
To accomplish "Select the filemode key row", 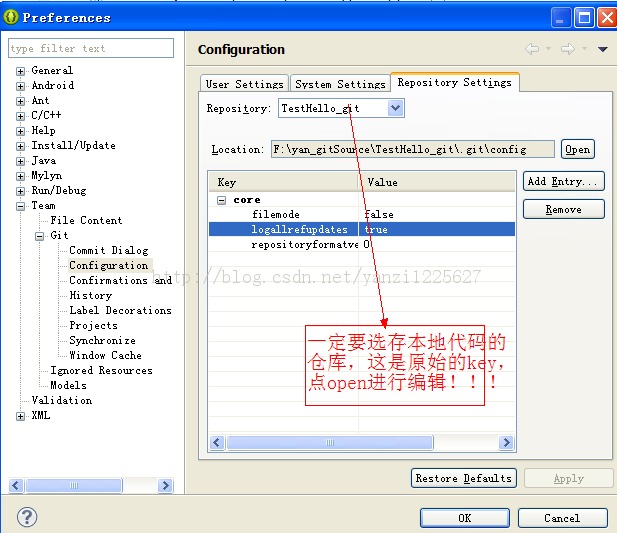I will click(x=362, y=214).
